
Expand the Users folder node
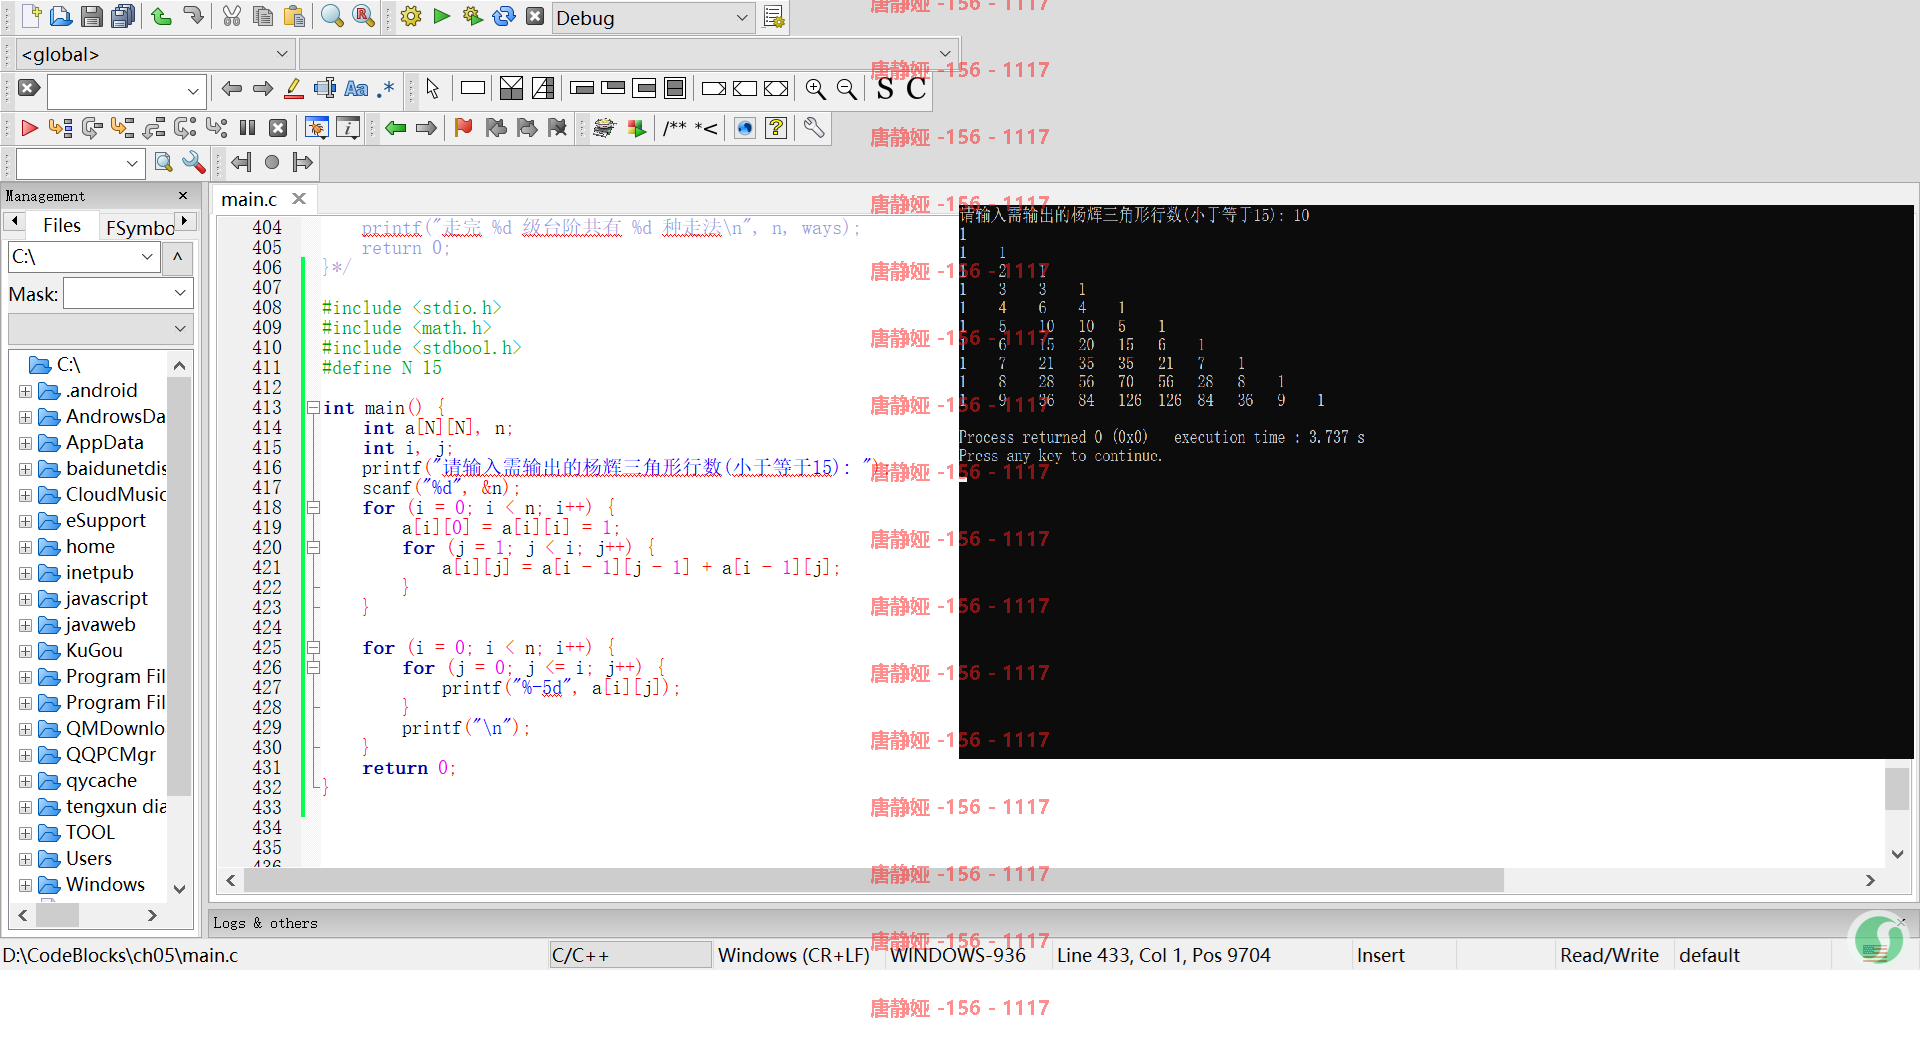coord(26,859)
